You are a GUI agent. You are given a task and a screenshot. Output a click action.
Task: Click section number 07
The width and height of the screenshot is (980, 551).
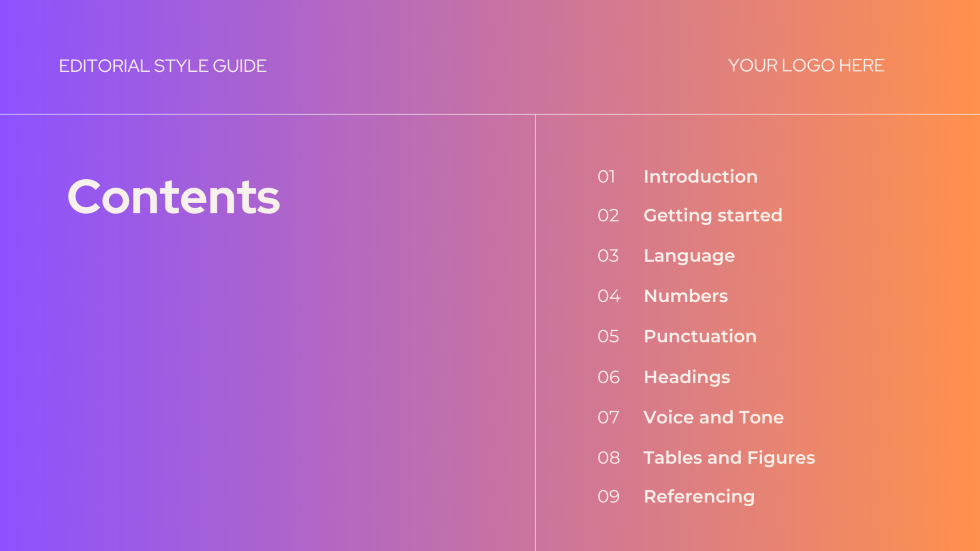608,417
